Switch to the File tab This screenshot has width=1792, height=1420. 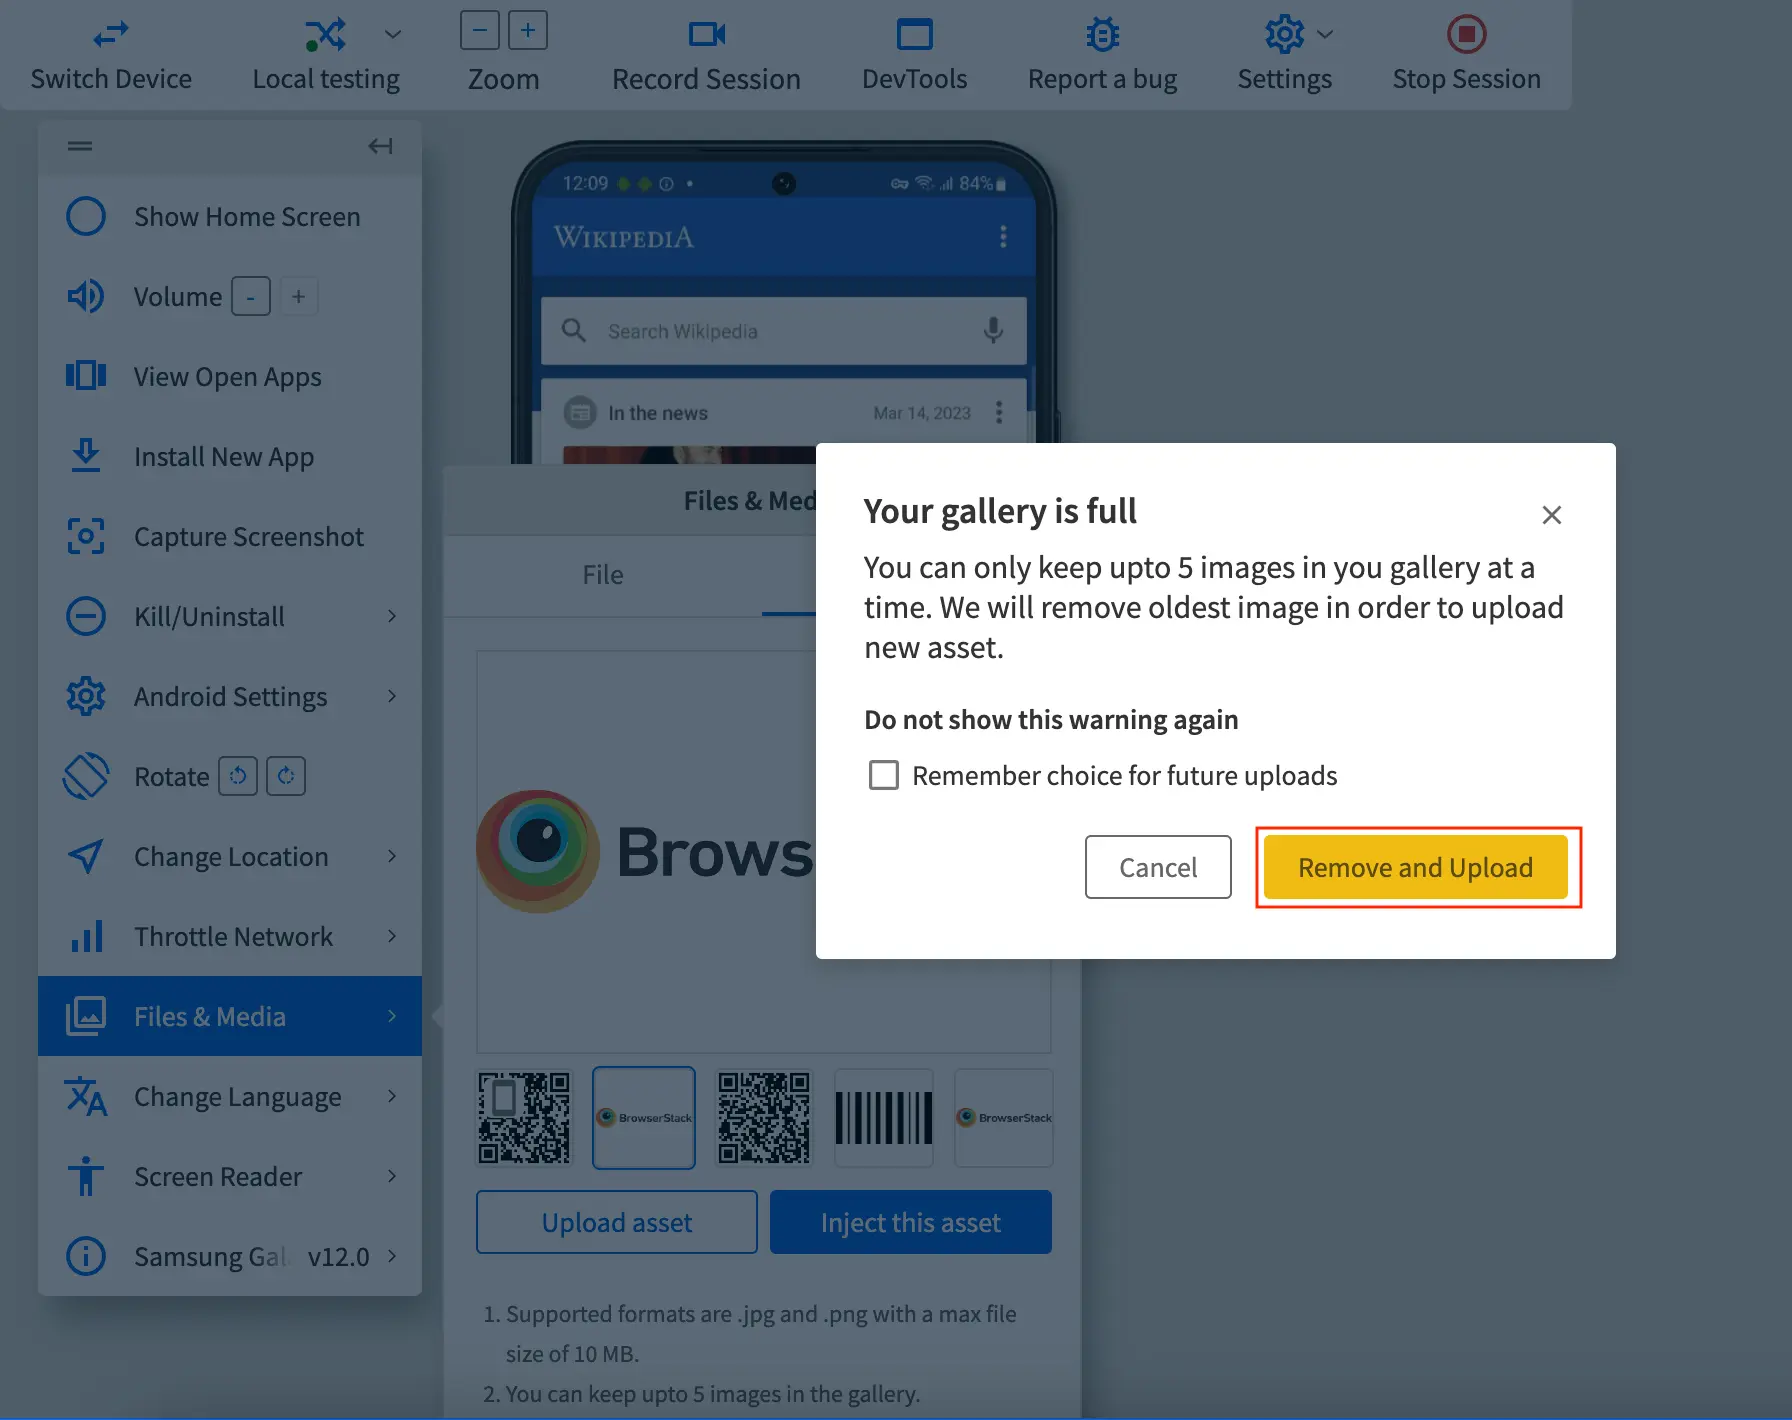[603, 575]
